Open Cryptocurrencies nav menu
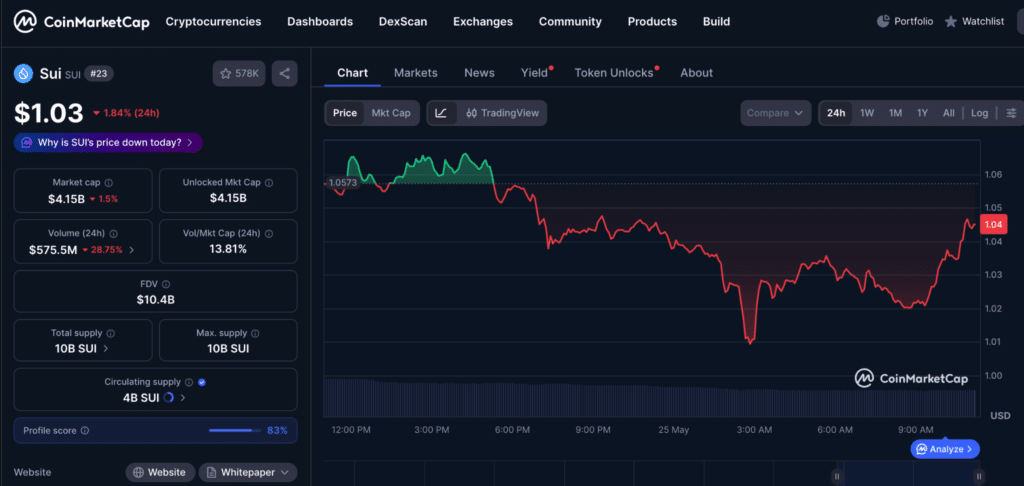The height and width of the screenshot is (486, 1024). coord(214,22)
